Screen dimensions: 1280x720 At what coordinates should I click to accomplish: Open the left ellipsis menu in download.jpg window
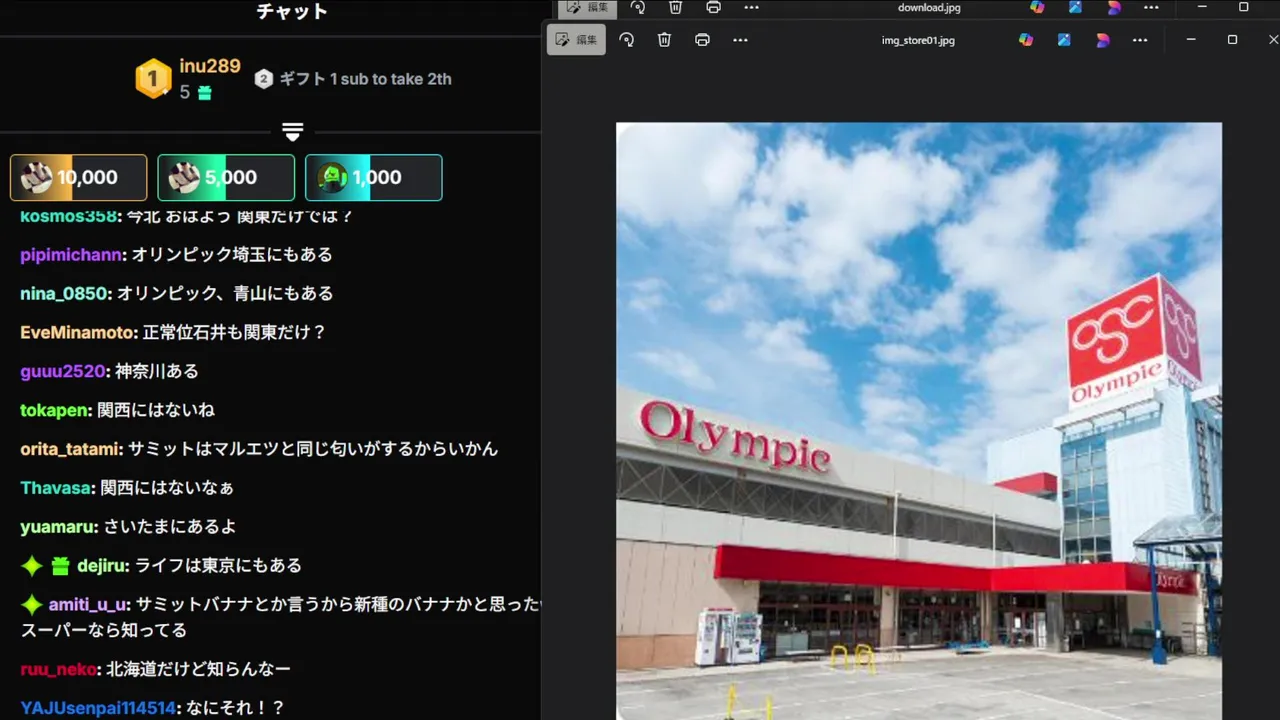[751, 7]
